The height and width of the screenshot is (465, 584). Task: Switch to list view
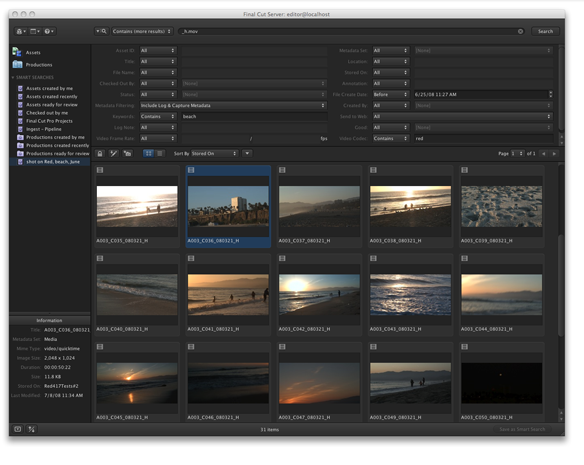point(160,154)
